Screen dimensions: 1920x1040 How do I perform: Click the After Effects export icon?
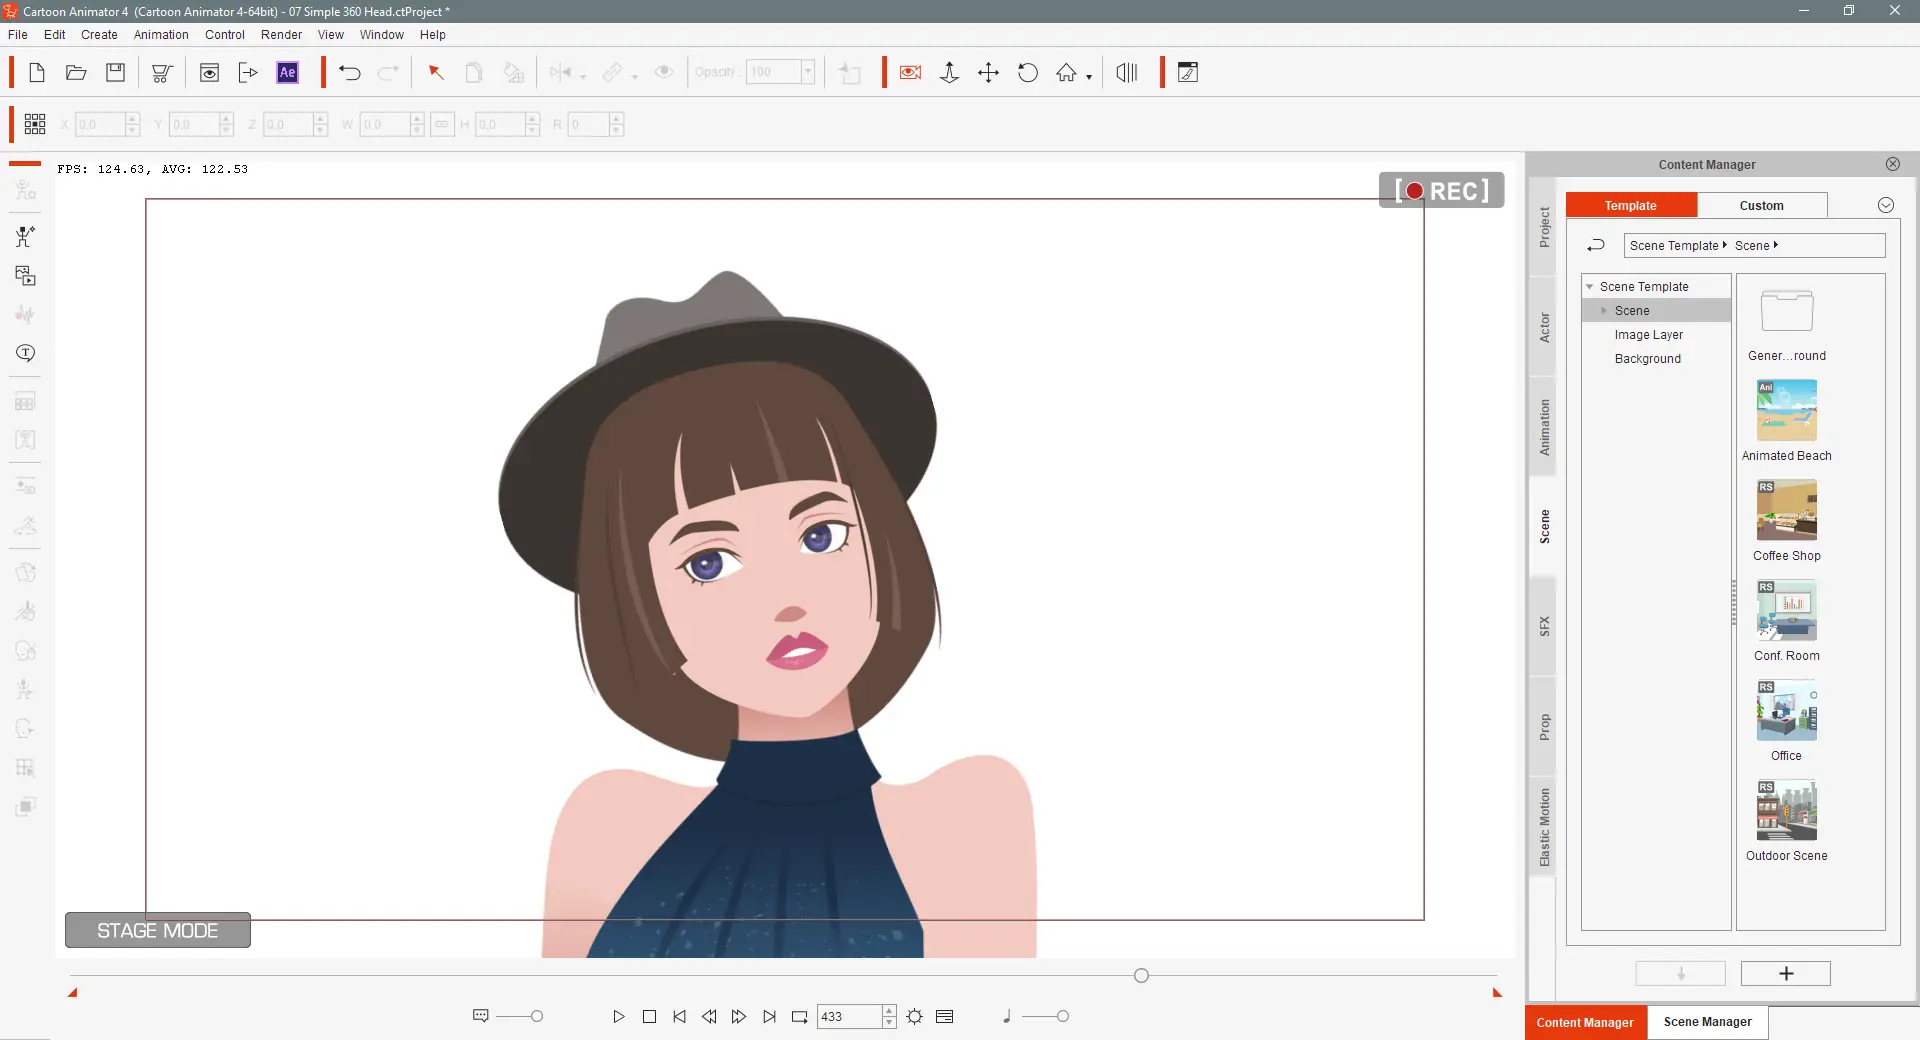[287, 73]
